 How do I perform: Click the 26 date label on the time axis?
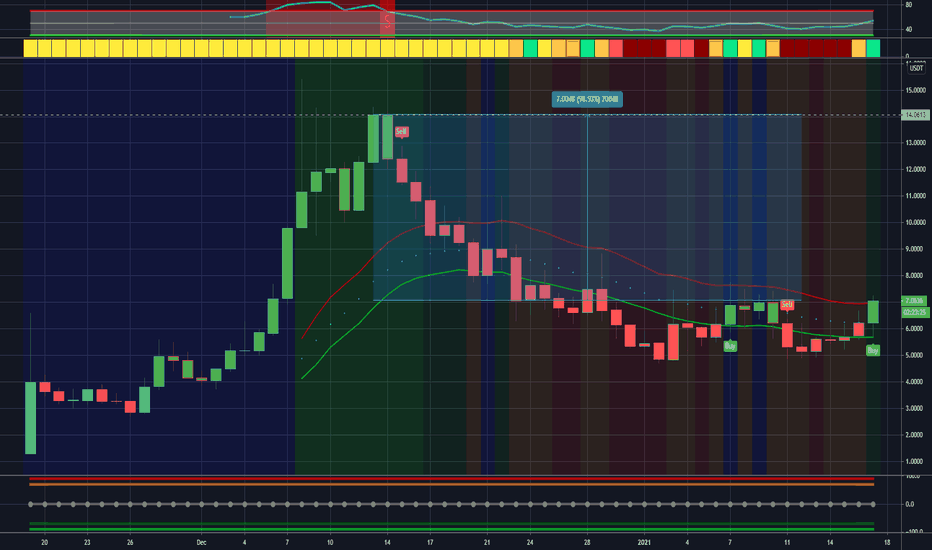[x=130, y=542]
